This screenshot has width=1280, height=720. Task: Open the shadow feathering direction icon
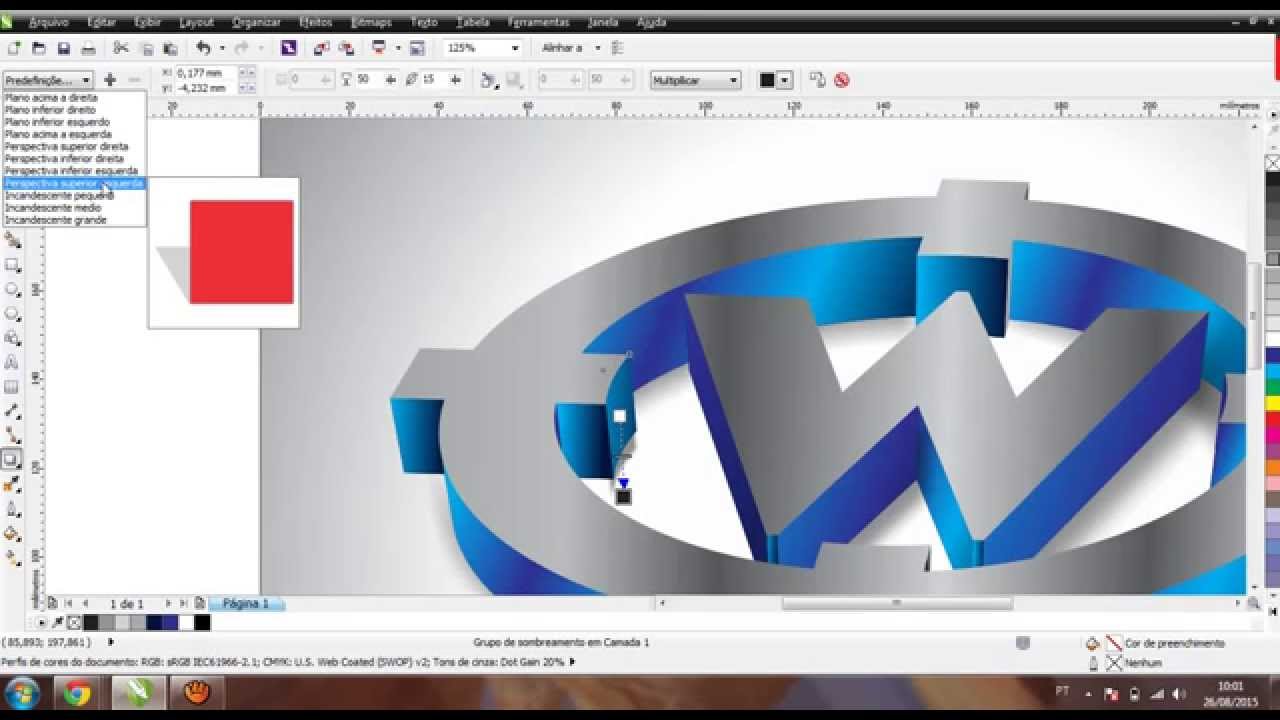tap(488, 80)
